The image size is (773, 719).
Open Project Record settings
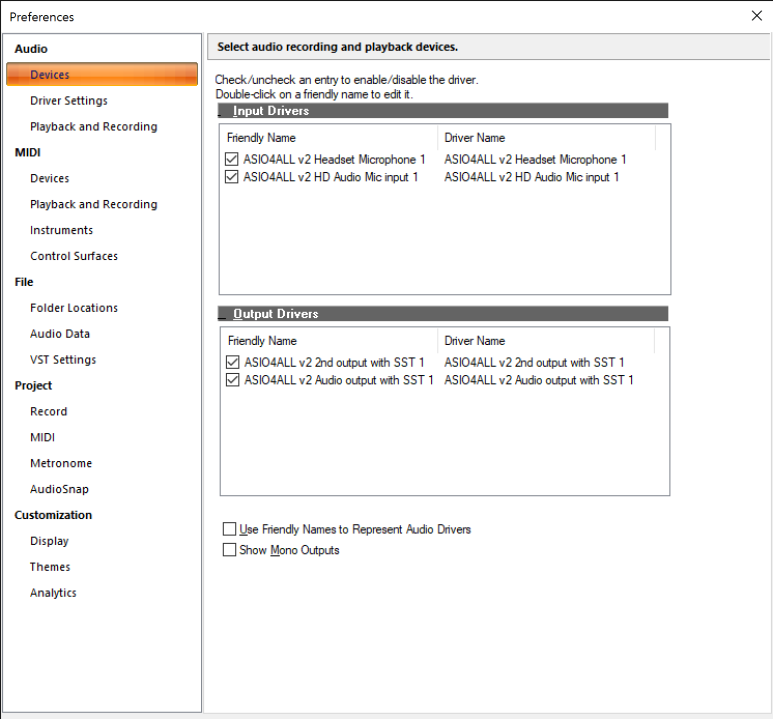48,411
